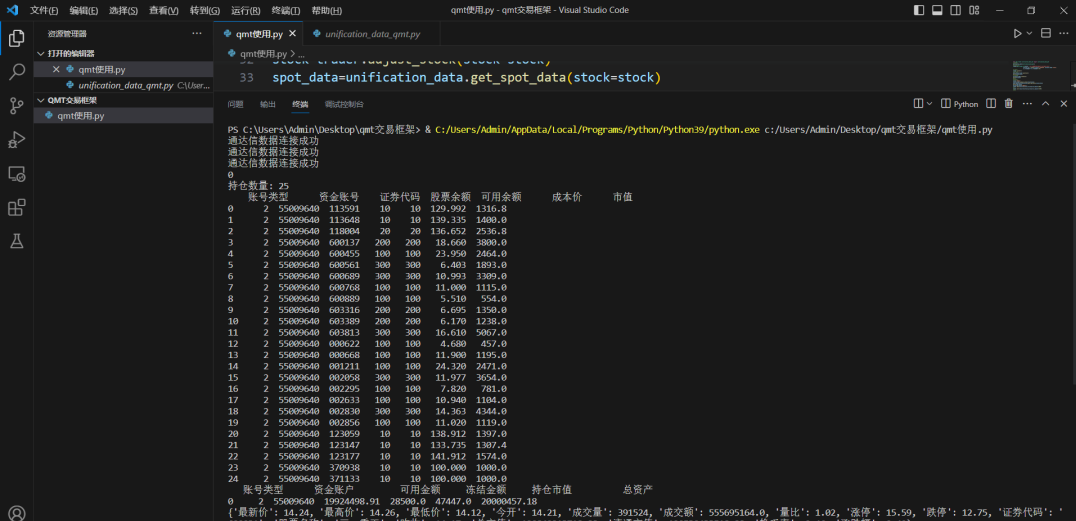Open the 文件(F) menu

[x=44, y=10]
